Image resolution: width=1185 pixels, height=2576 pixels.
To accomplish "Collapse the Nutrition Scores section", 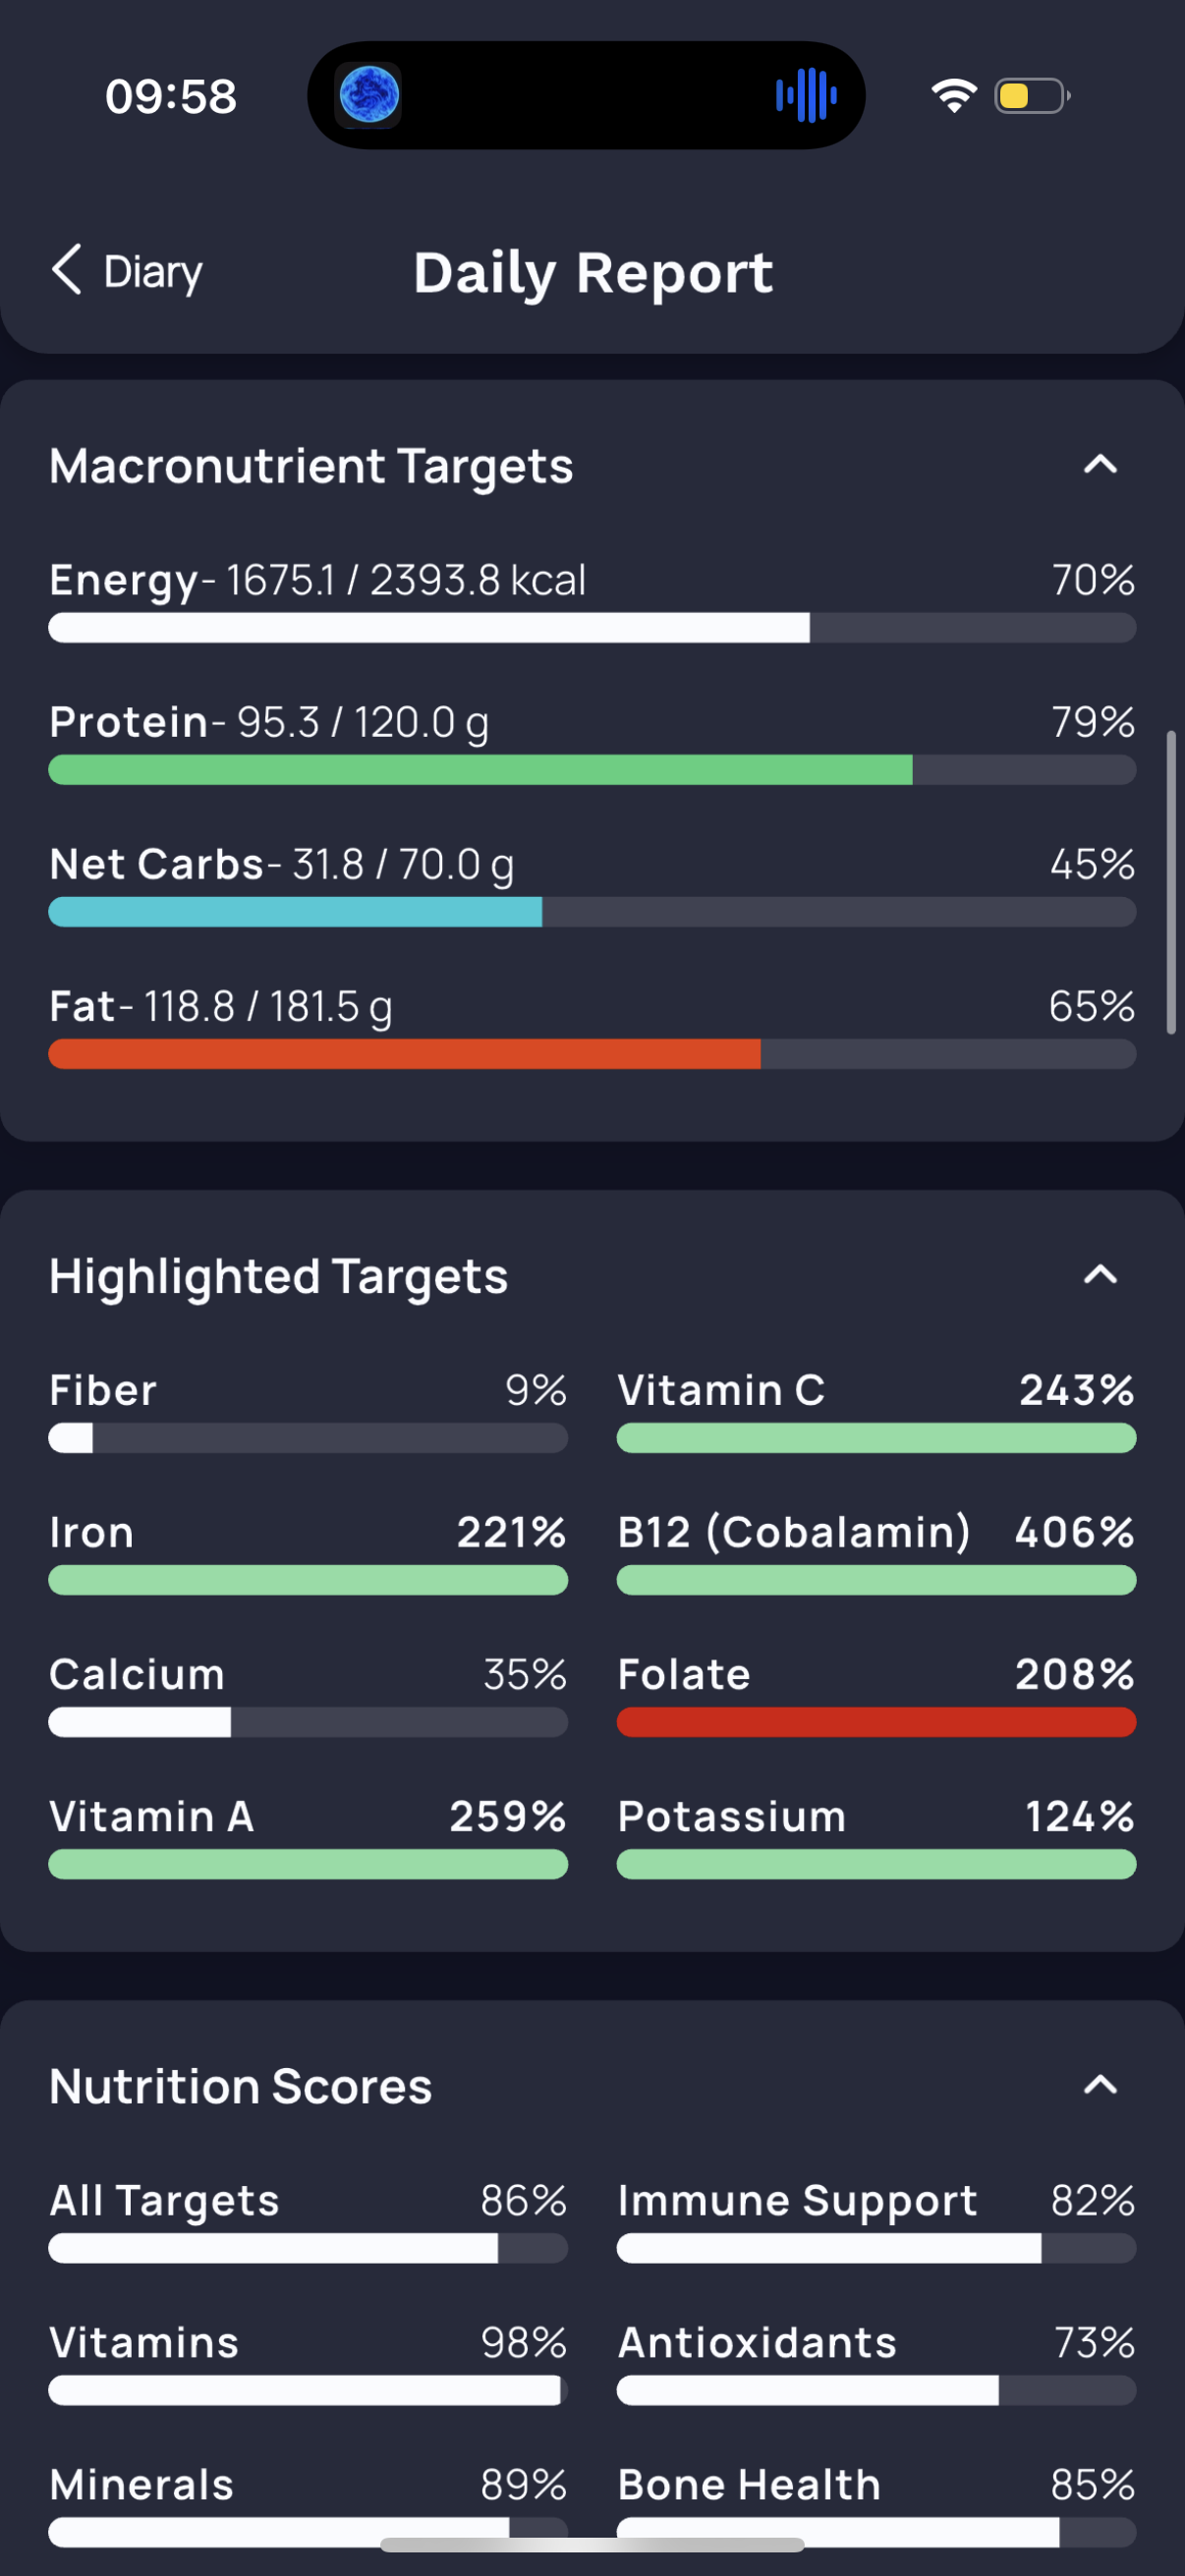I will tap(1100, 2085).
